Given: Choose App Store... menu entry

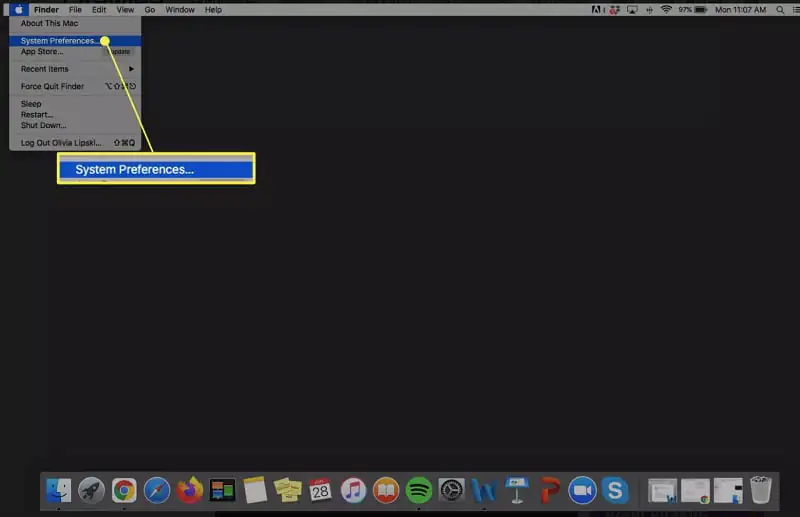Looking at the screenshot, I should click(x=75, y=52).
